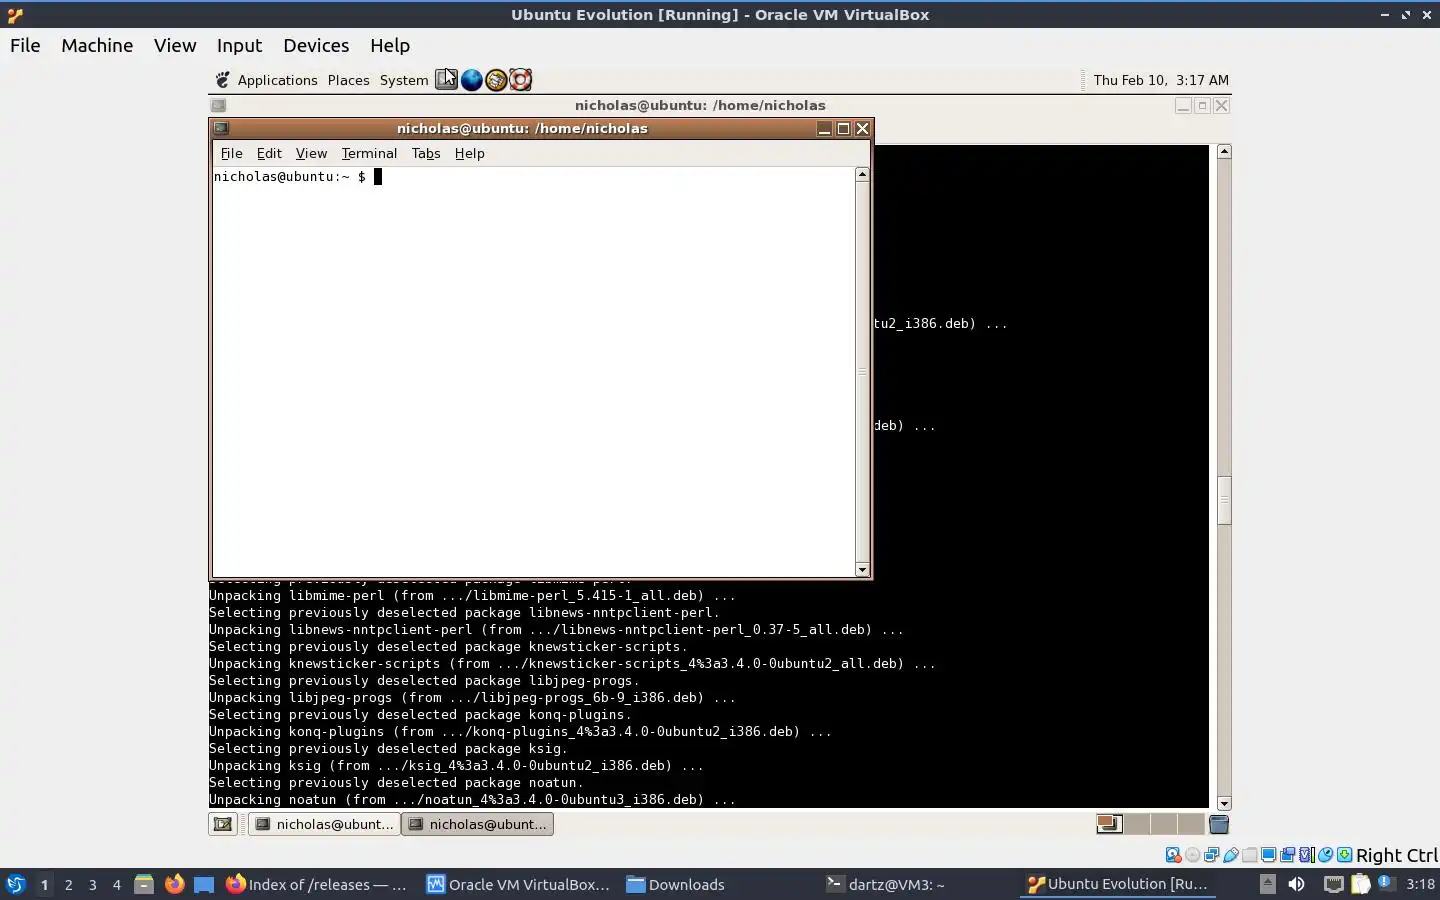Open the guest Trash applet icon
This screenshot has width=1440, height=900.
[1218, 824]
